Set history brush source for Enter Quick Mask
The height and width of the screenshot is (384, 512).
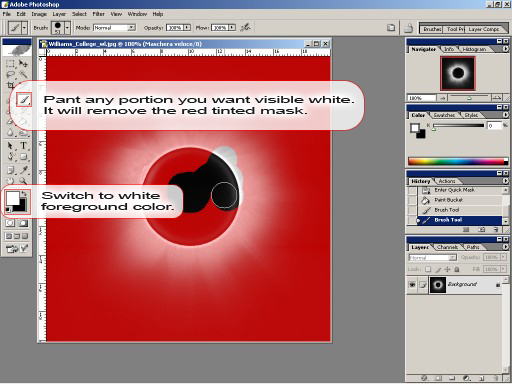point(412,190)
